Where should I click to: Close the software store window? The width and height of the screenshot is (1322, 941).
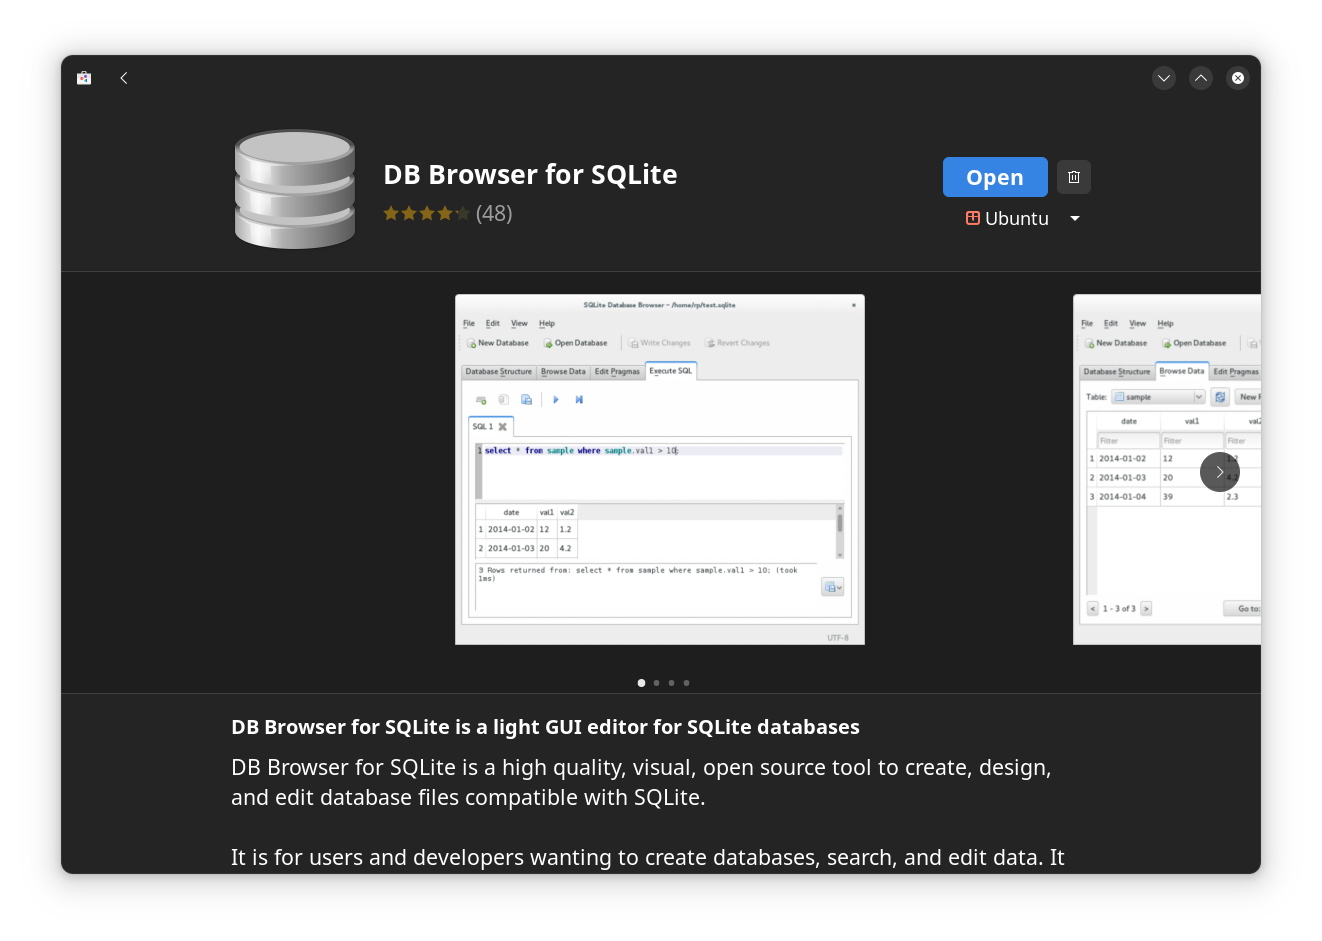(1238, 78)
